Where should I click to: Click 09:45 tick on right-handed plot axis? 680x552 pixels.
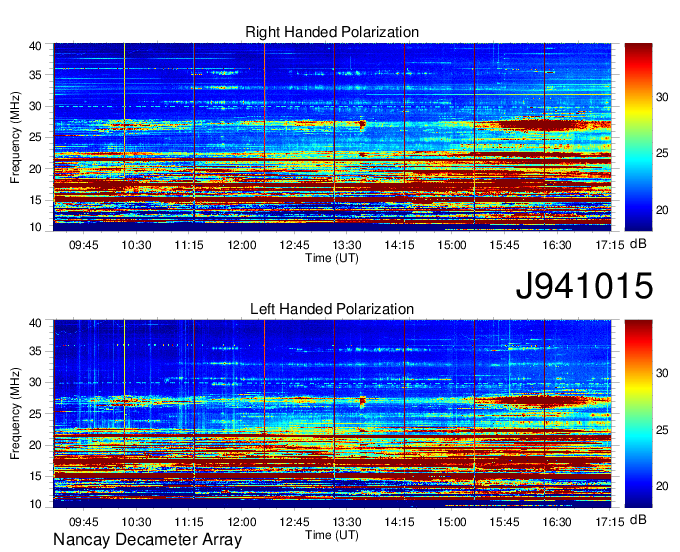pyautogui.click(x=84, y=245)
